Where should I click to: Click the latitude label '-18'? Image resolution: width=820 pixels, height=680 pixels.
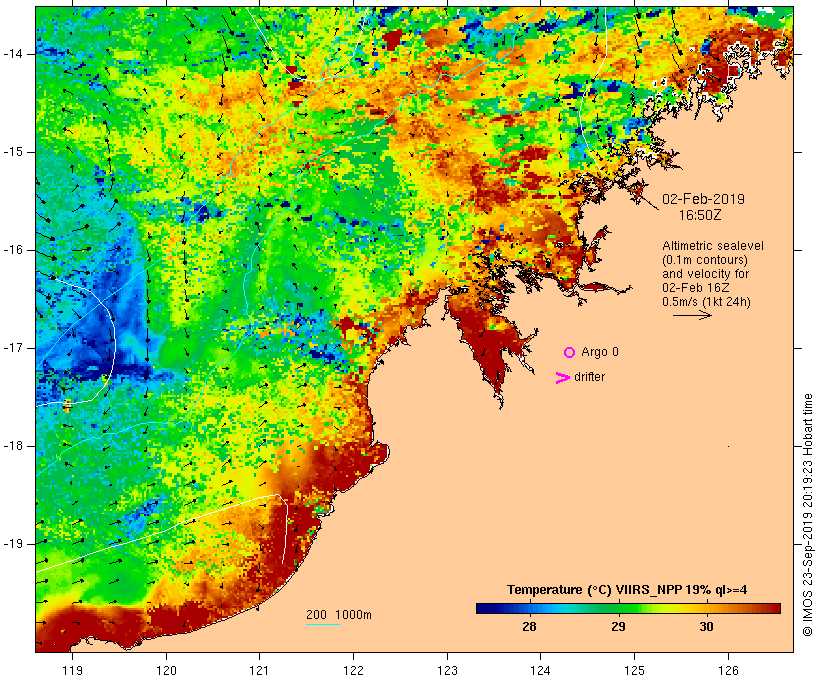coord(13,446)
